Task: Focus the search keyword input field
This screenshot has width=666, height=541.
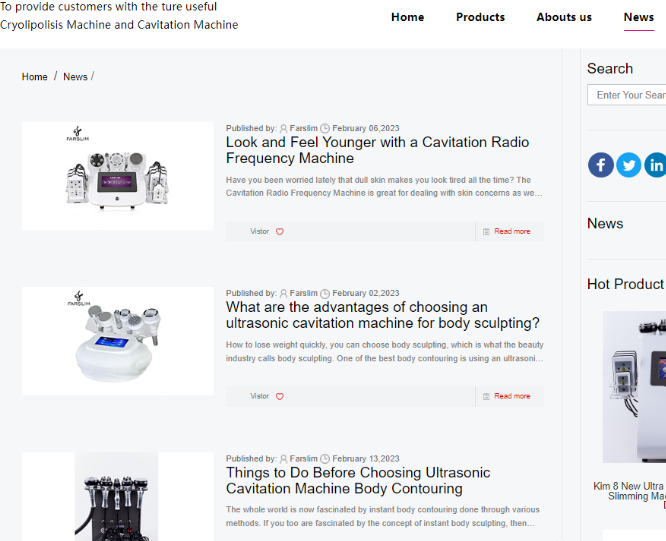Action: [628, 95]
